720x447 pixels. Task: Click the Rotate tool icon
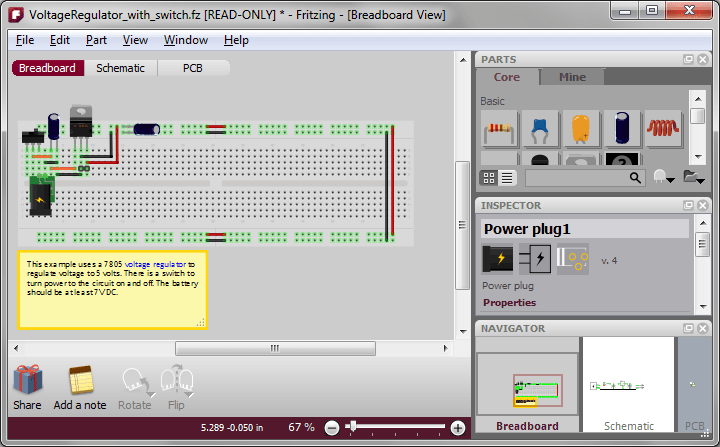(138, 382)
